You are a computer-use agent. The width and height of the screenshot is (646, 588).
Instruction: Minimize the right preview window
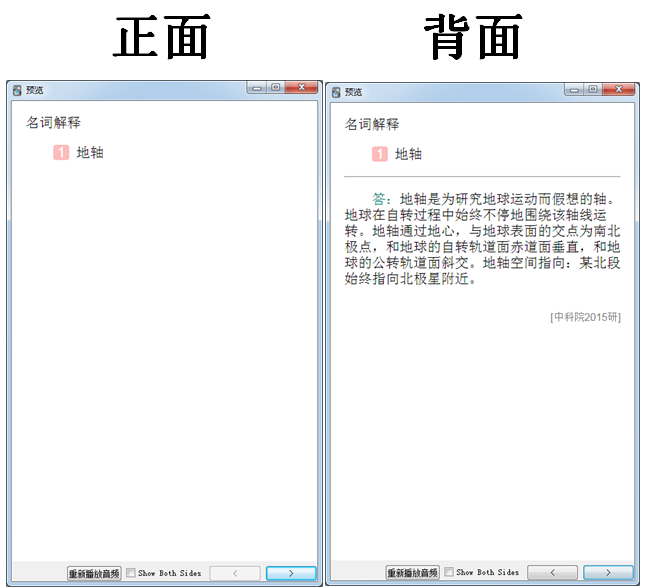point(574,89)
